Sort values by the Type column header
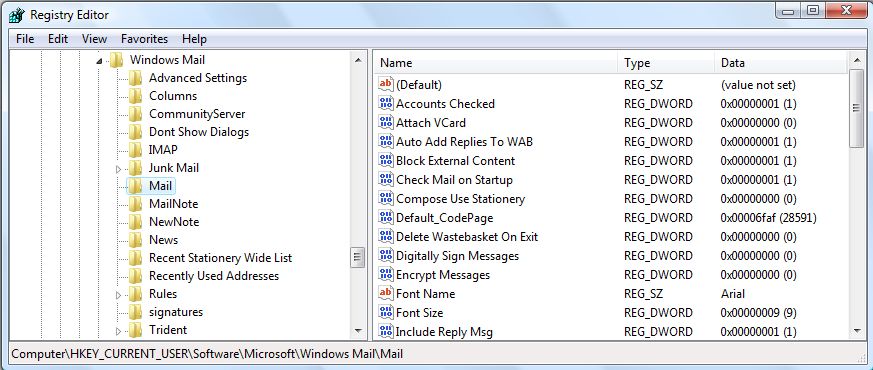This screenshot has width=873, height=370. 666,63
